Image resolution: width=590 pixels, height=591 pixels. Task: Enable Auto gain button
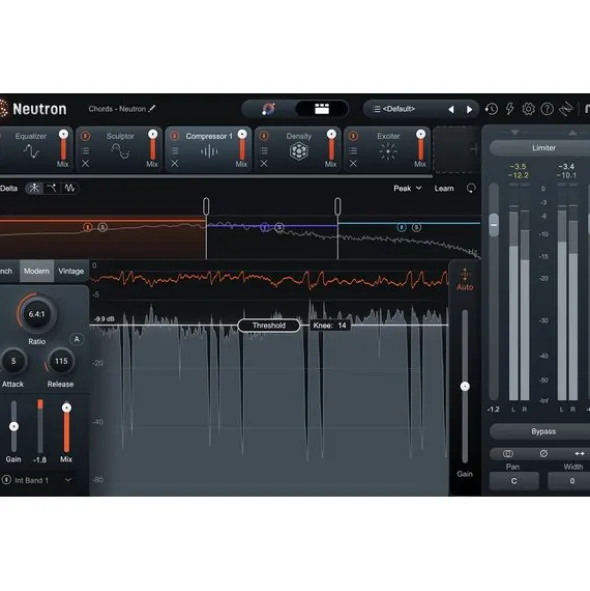(464, 279)
